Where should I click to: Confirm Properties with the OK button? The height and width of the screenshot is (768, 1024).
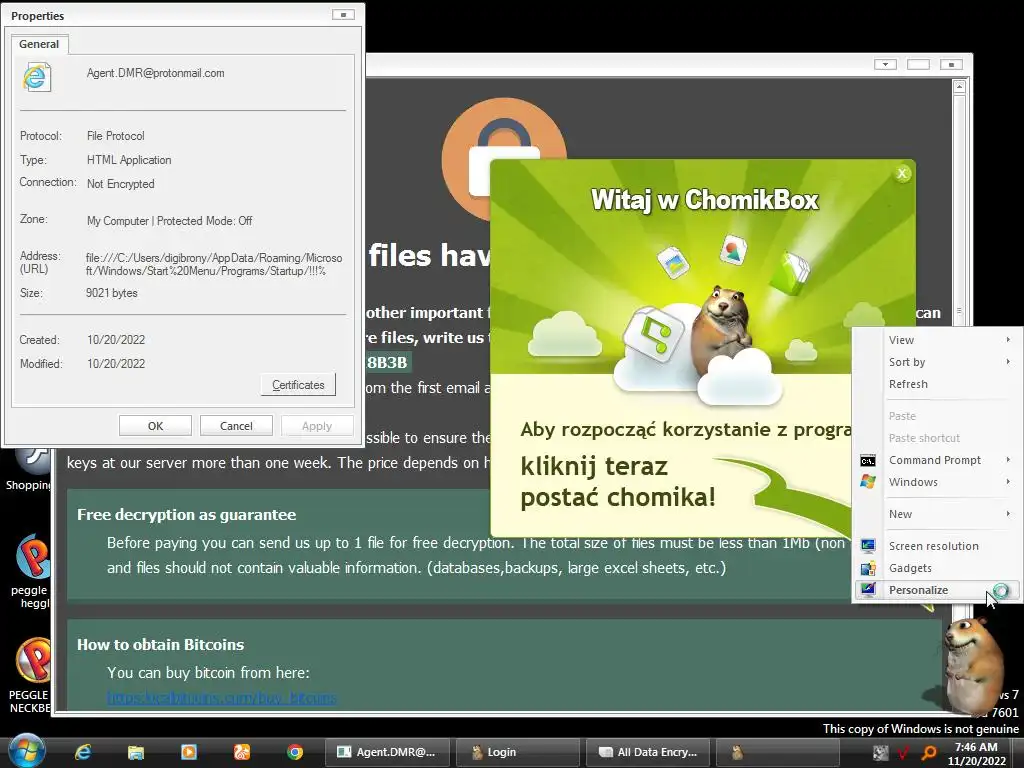tap(155, 426)
